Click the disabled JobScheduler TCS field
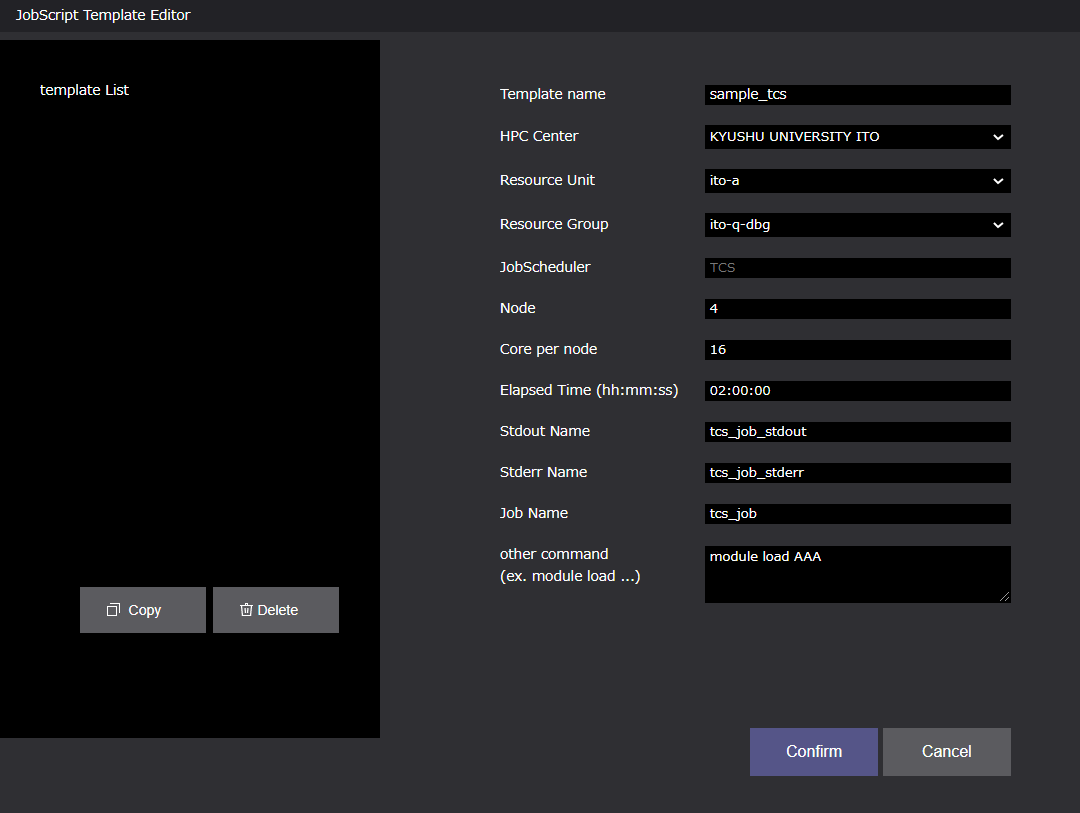Image resolution: width=1080 pixels, height=813 pixels. pyautogui.click(x=857, y=268)
